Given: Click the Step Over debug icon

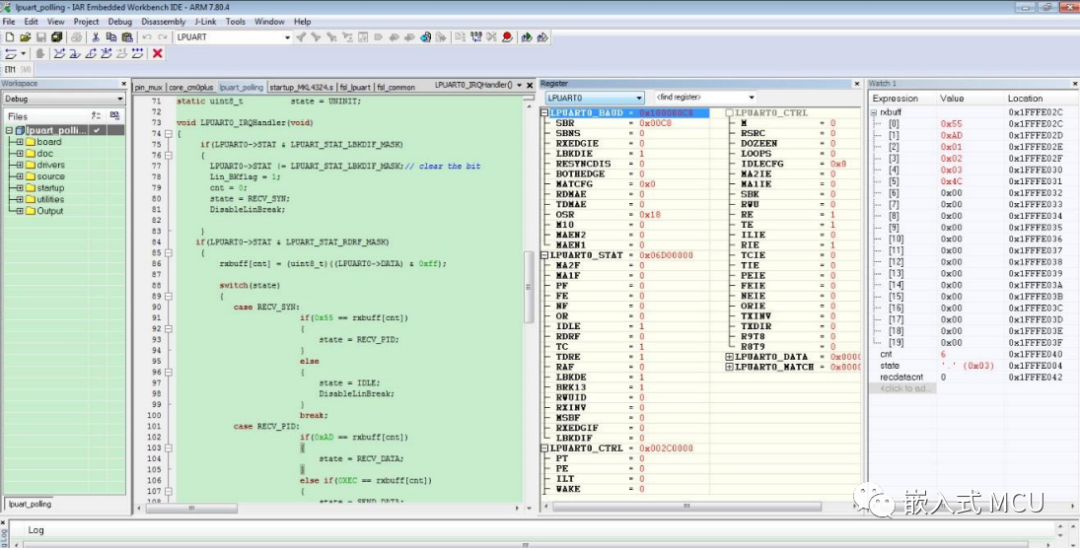Looking at the screenshot, I should coord(59,54).
